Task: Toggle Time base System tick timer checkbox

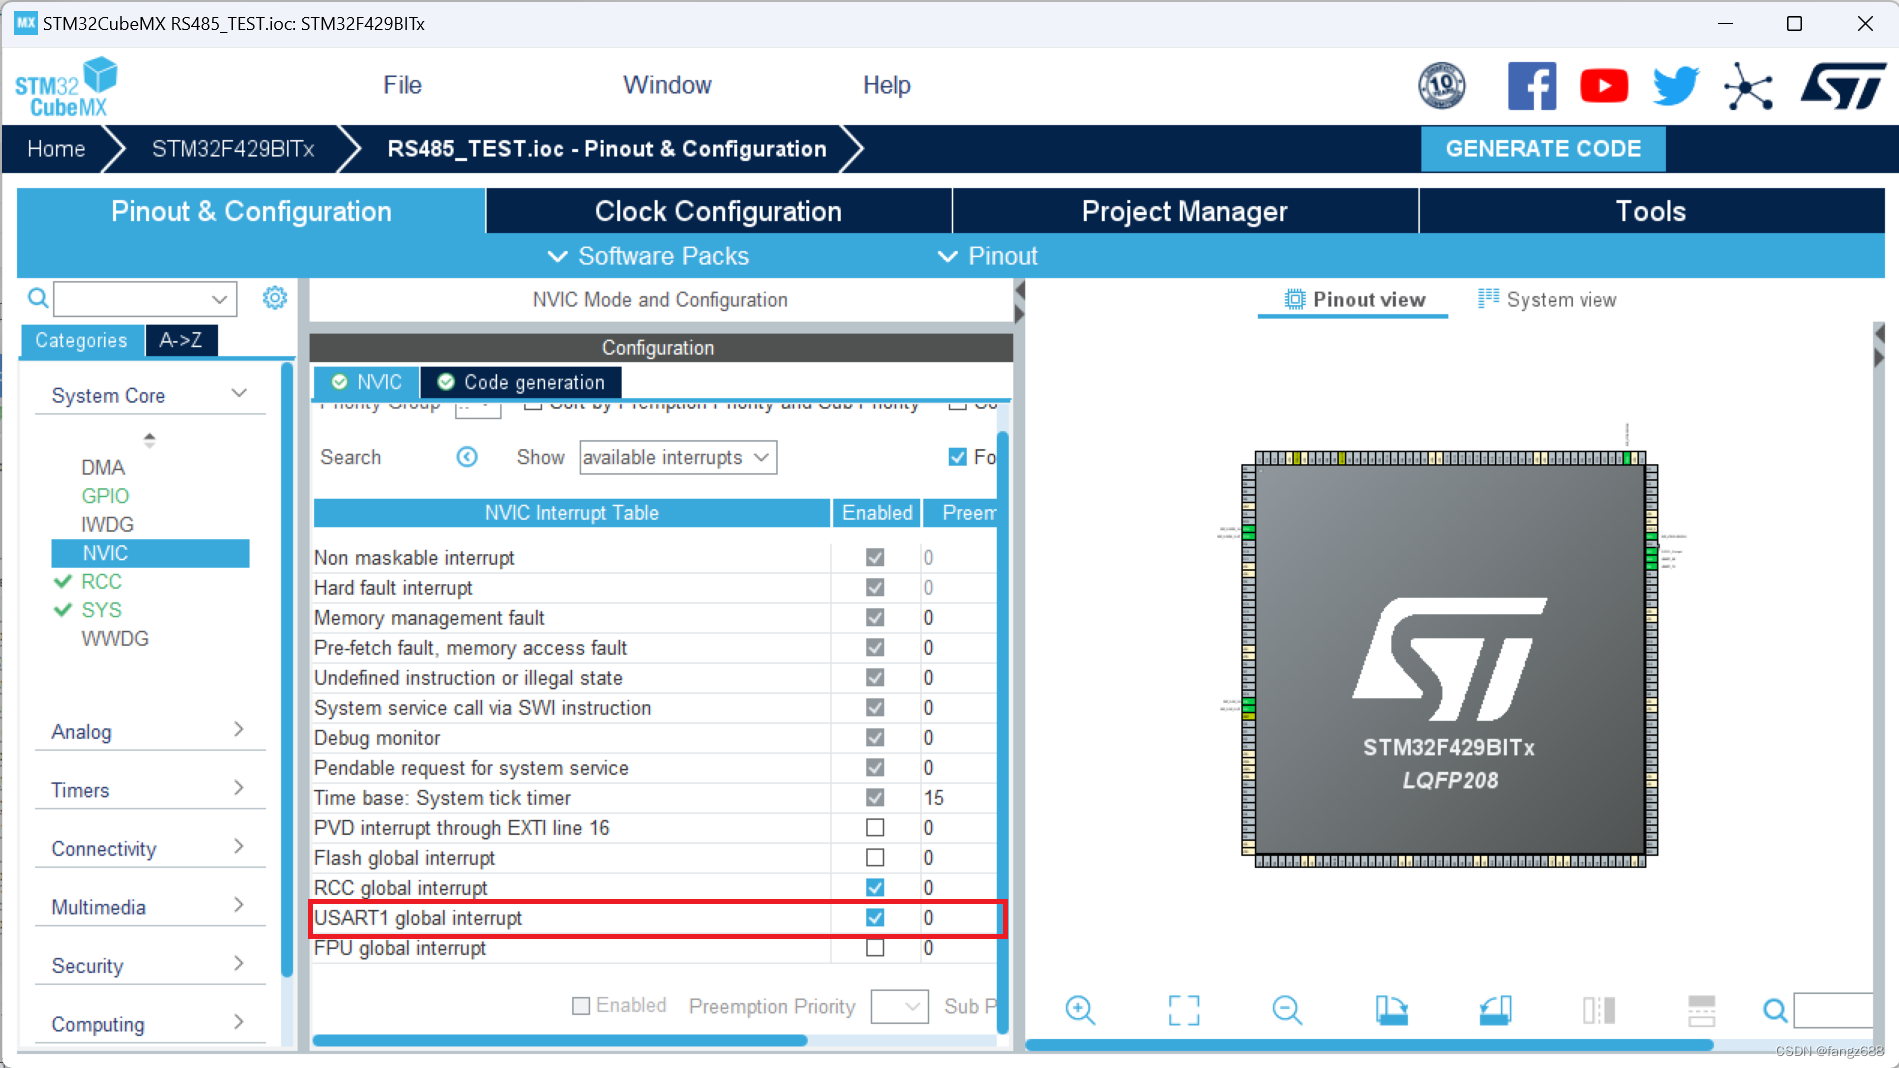Action: pos(875,798)
